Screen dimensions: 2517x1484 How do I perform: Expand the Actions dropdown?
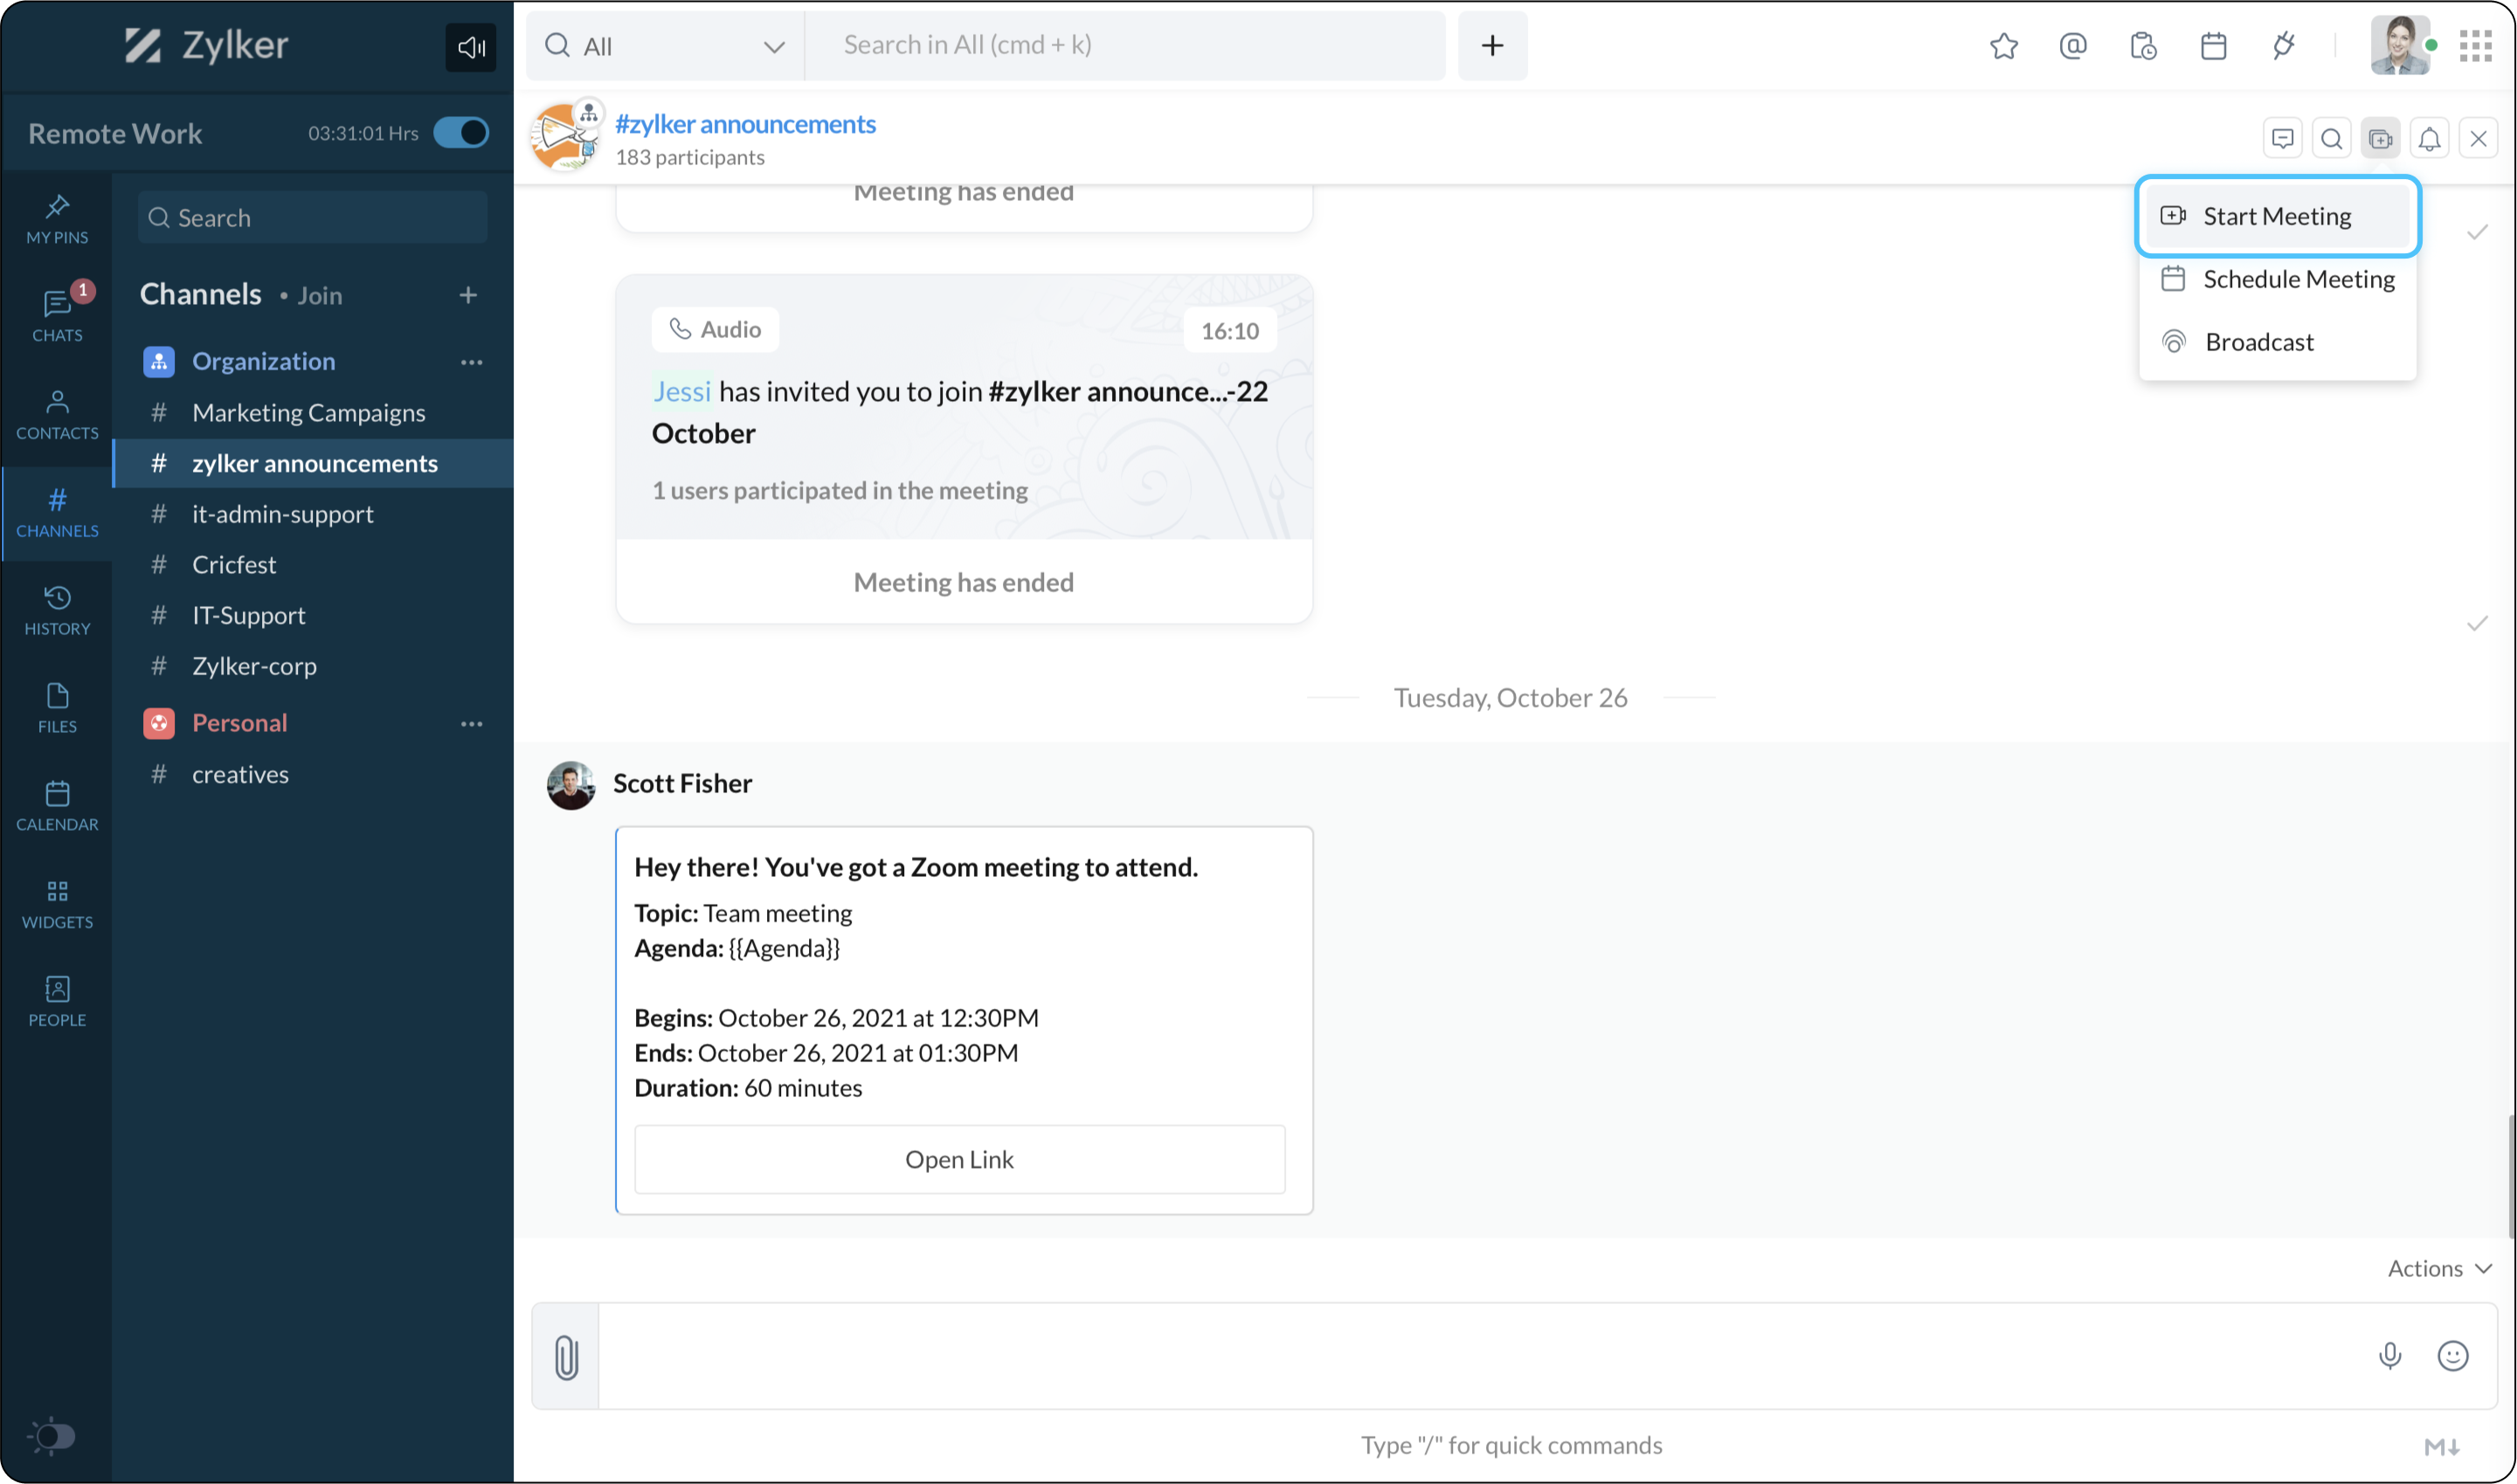[x=2438, y=1268]
